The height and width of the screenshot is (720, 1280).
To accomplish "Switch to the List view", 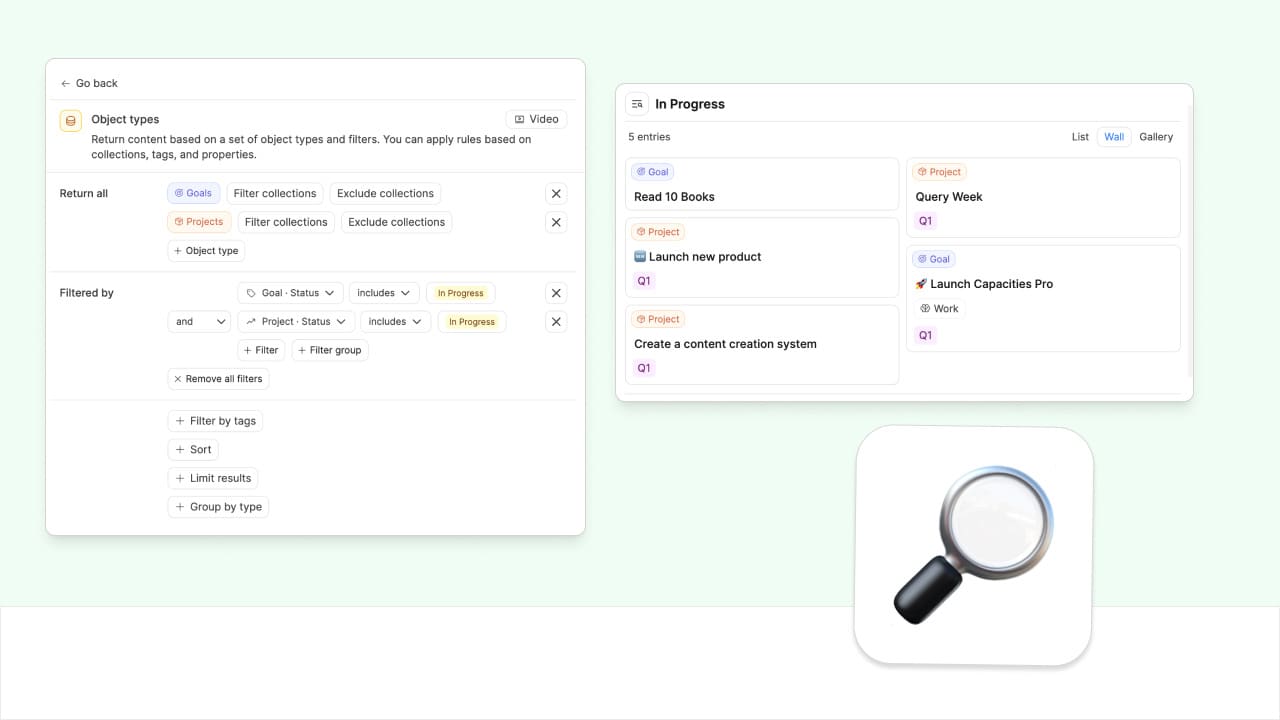I will (x=1080, y=137).
